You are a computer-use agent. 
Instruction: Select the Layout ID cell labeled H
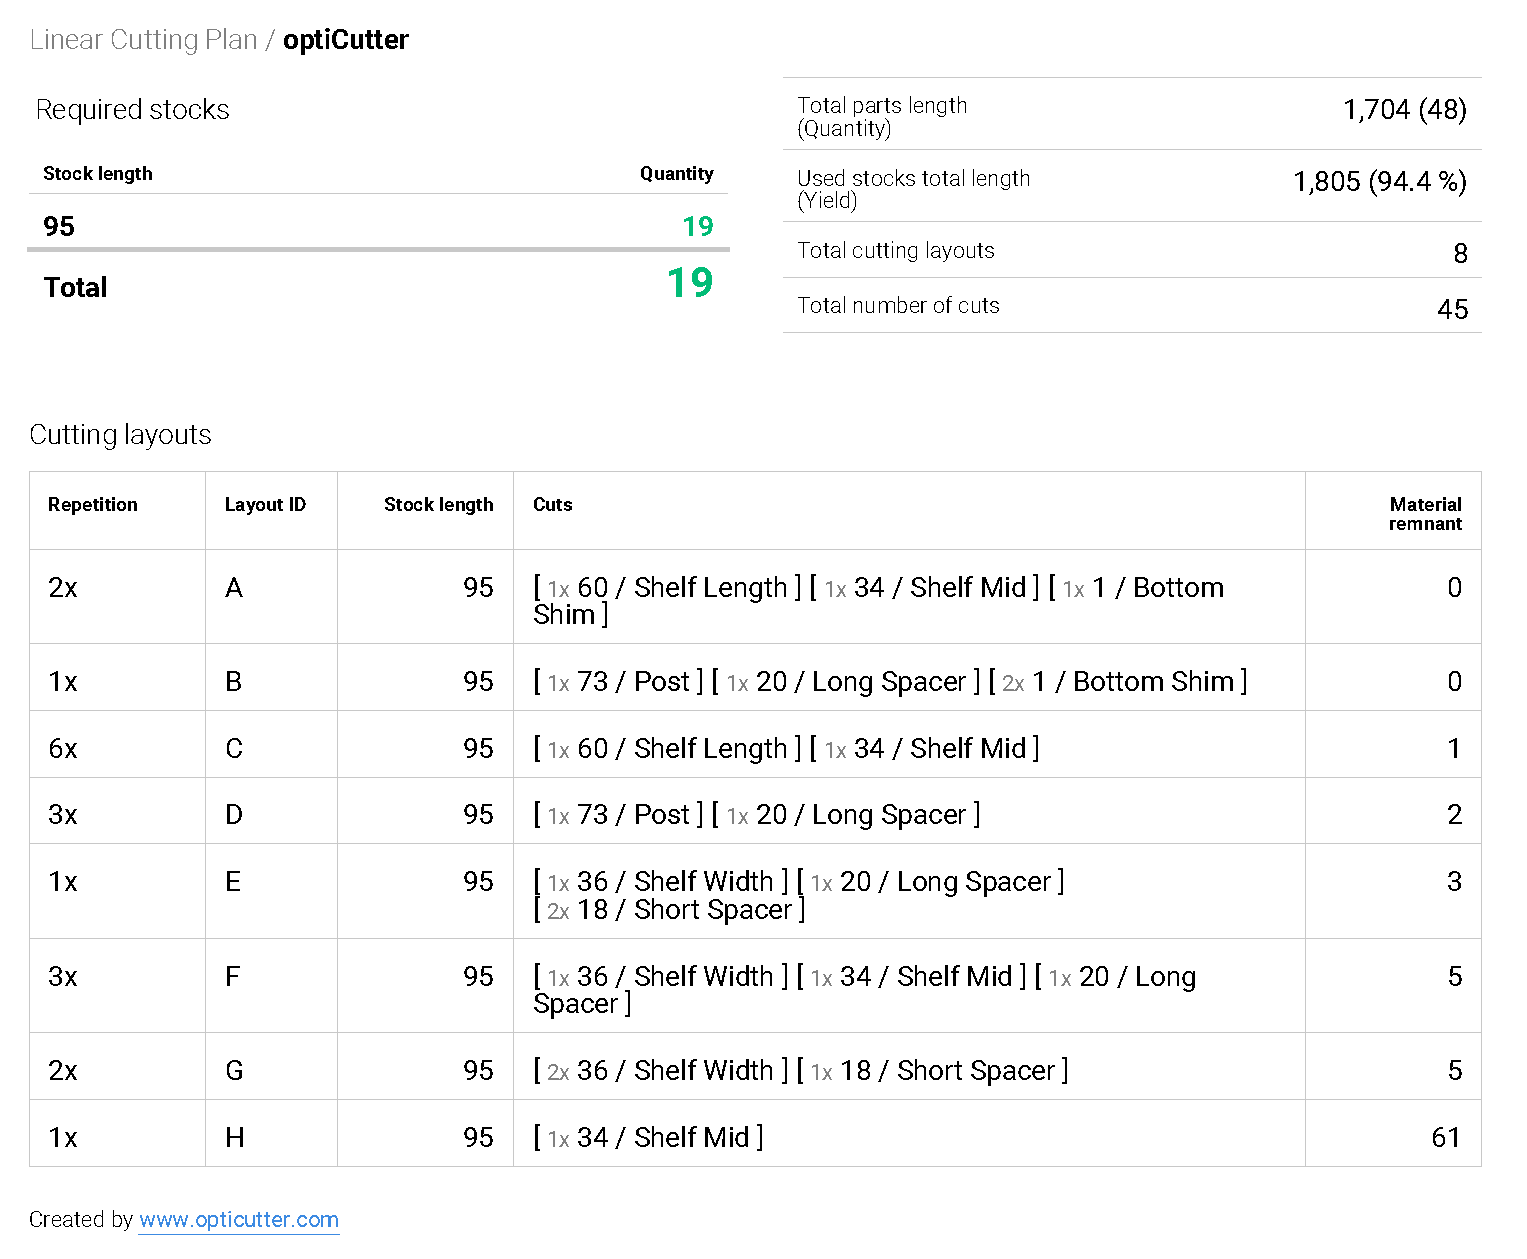[x=235, y=1138]
